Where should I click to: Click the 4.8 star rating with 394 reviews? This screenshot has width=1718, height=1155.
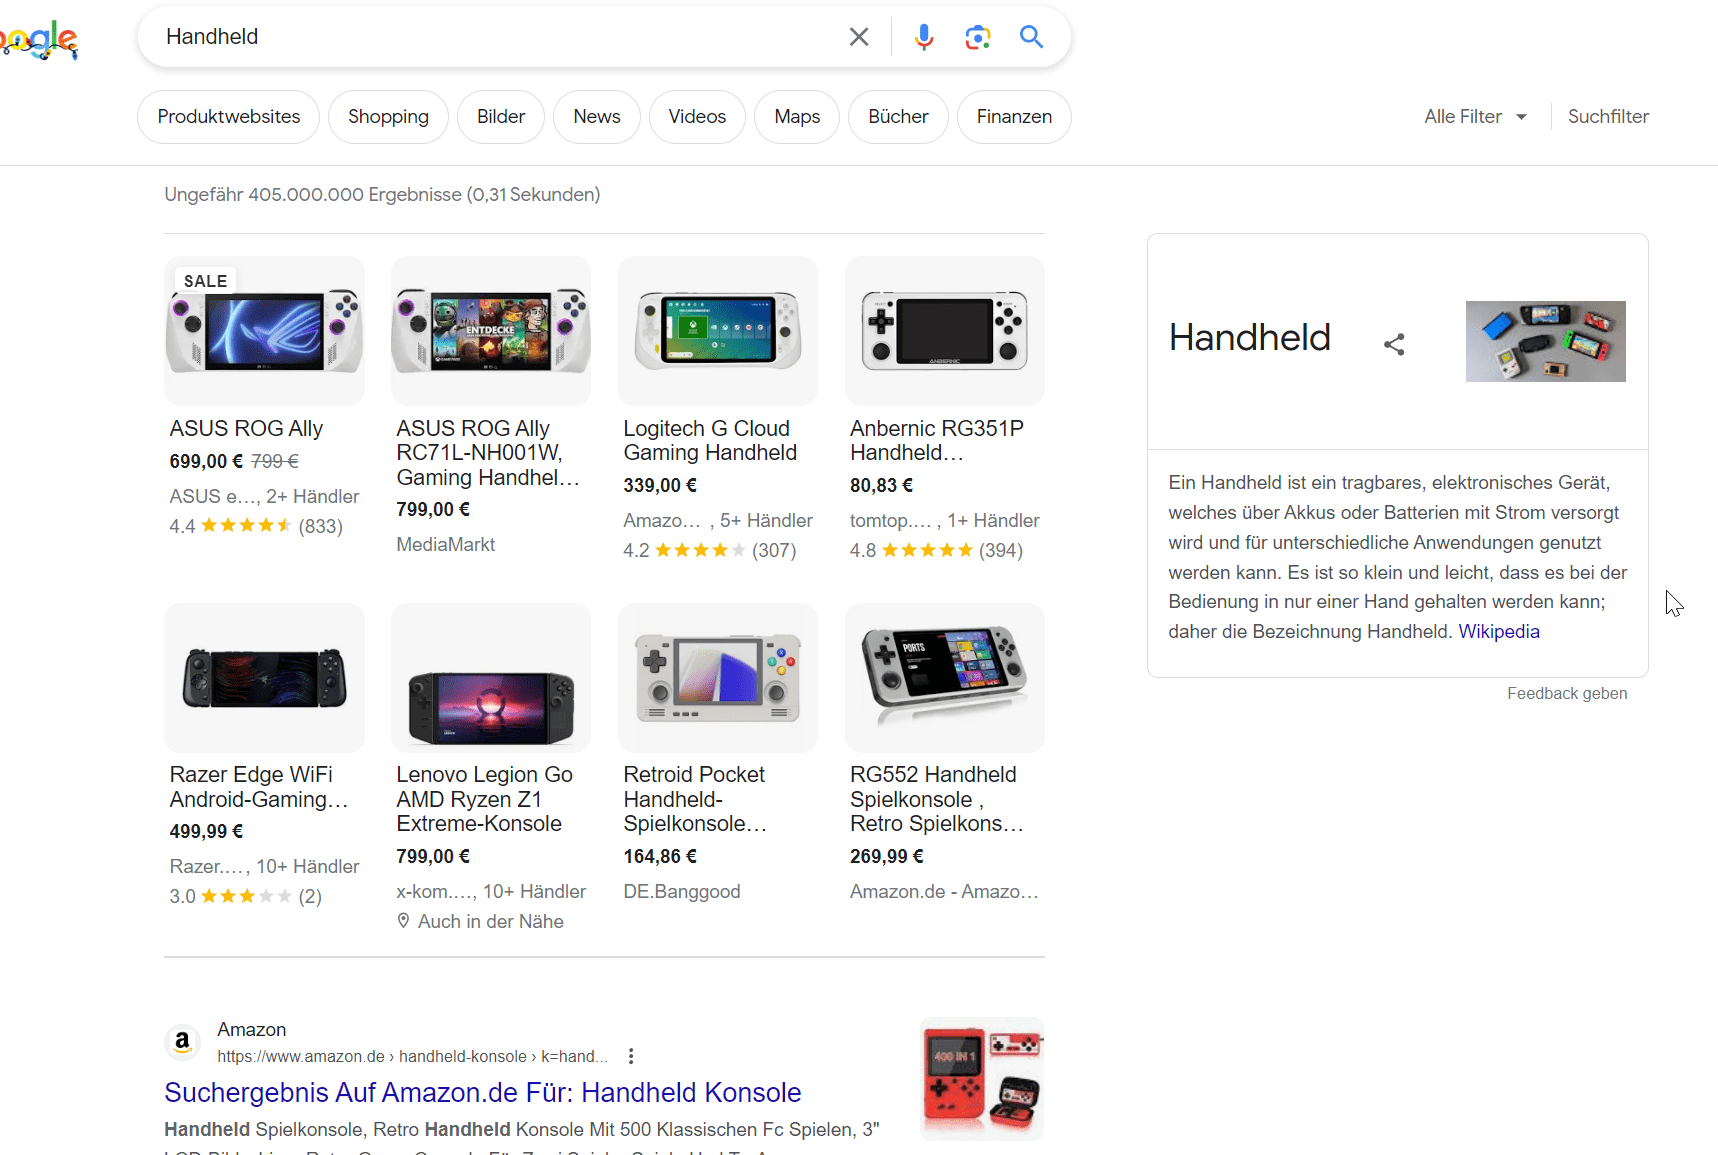pyautogui.click(x=937, y=550)
